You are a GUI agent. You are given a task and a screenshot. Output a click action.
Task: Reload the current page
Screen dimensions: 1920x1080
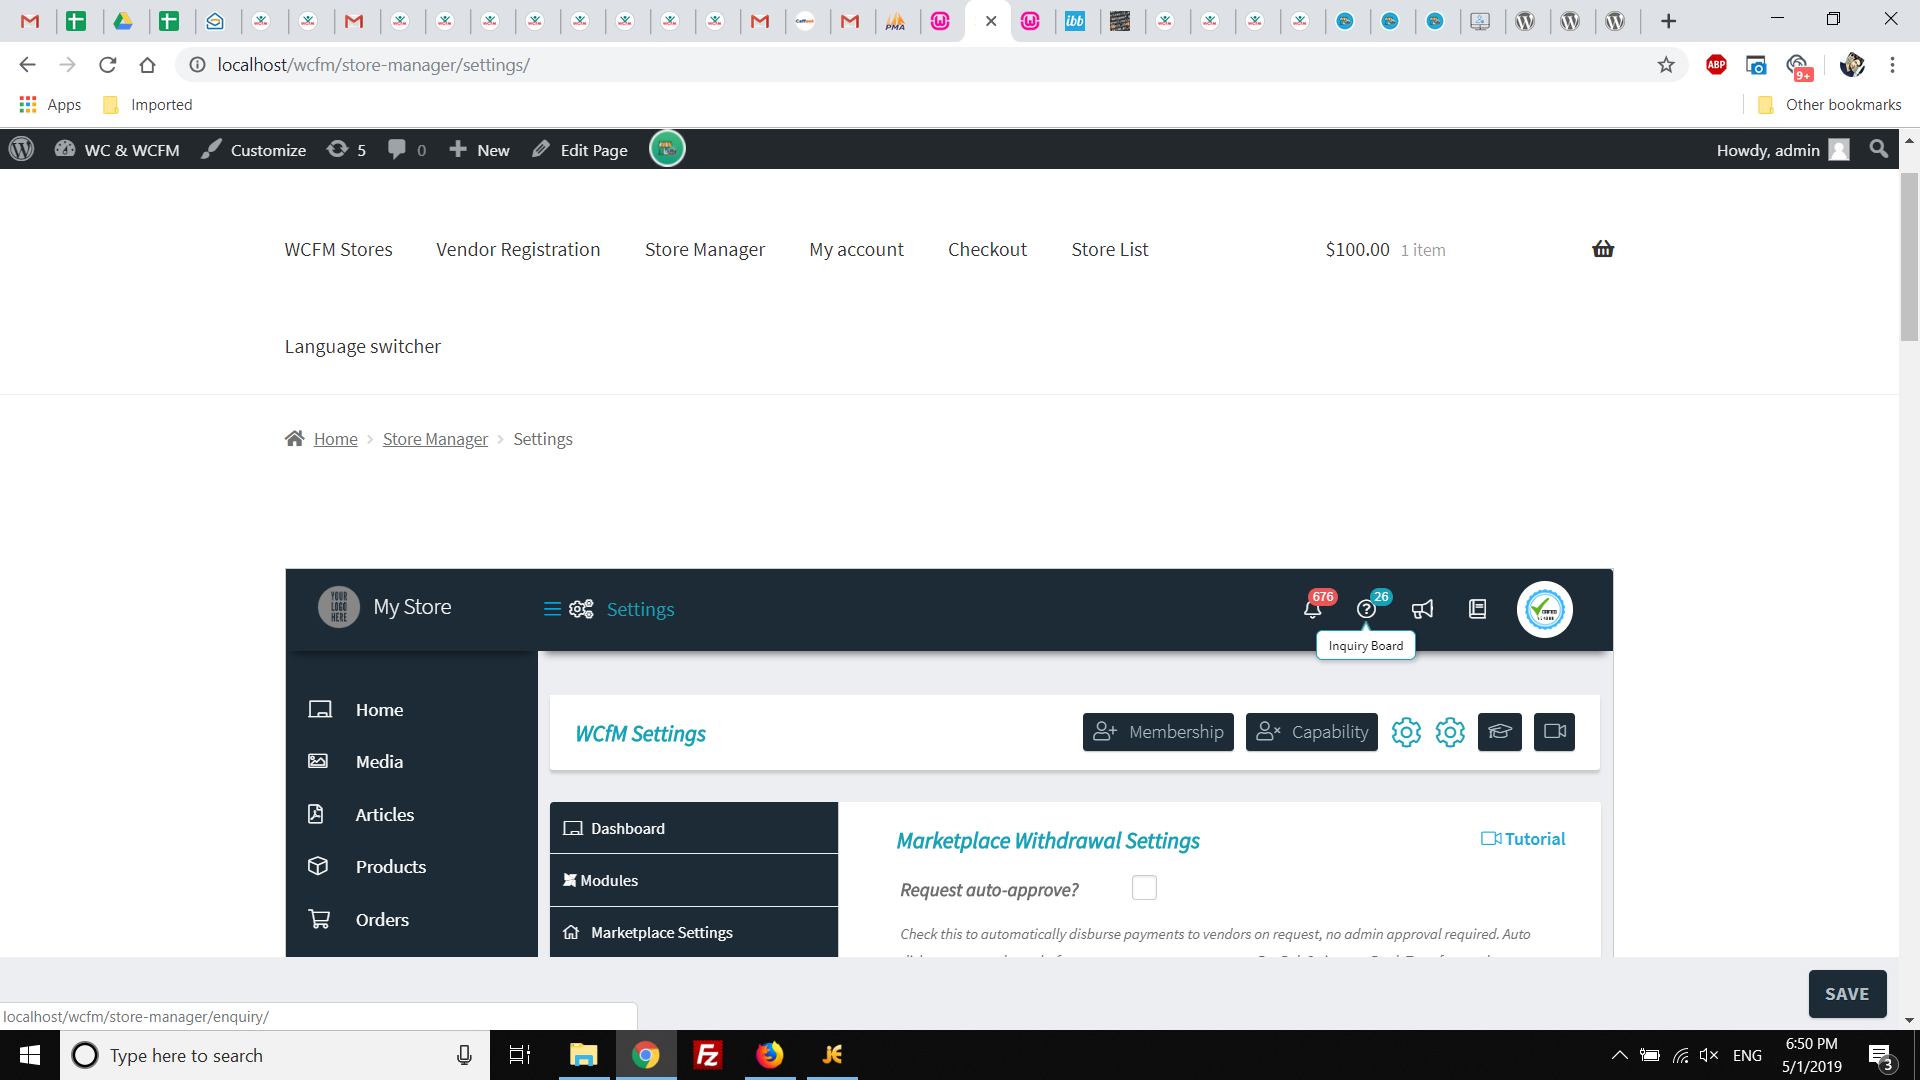[107, 65]
